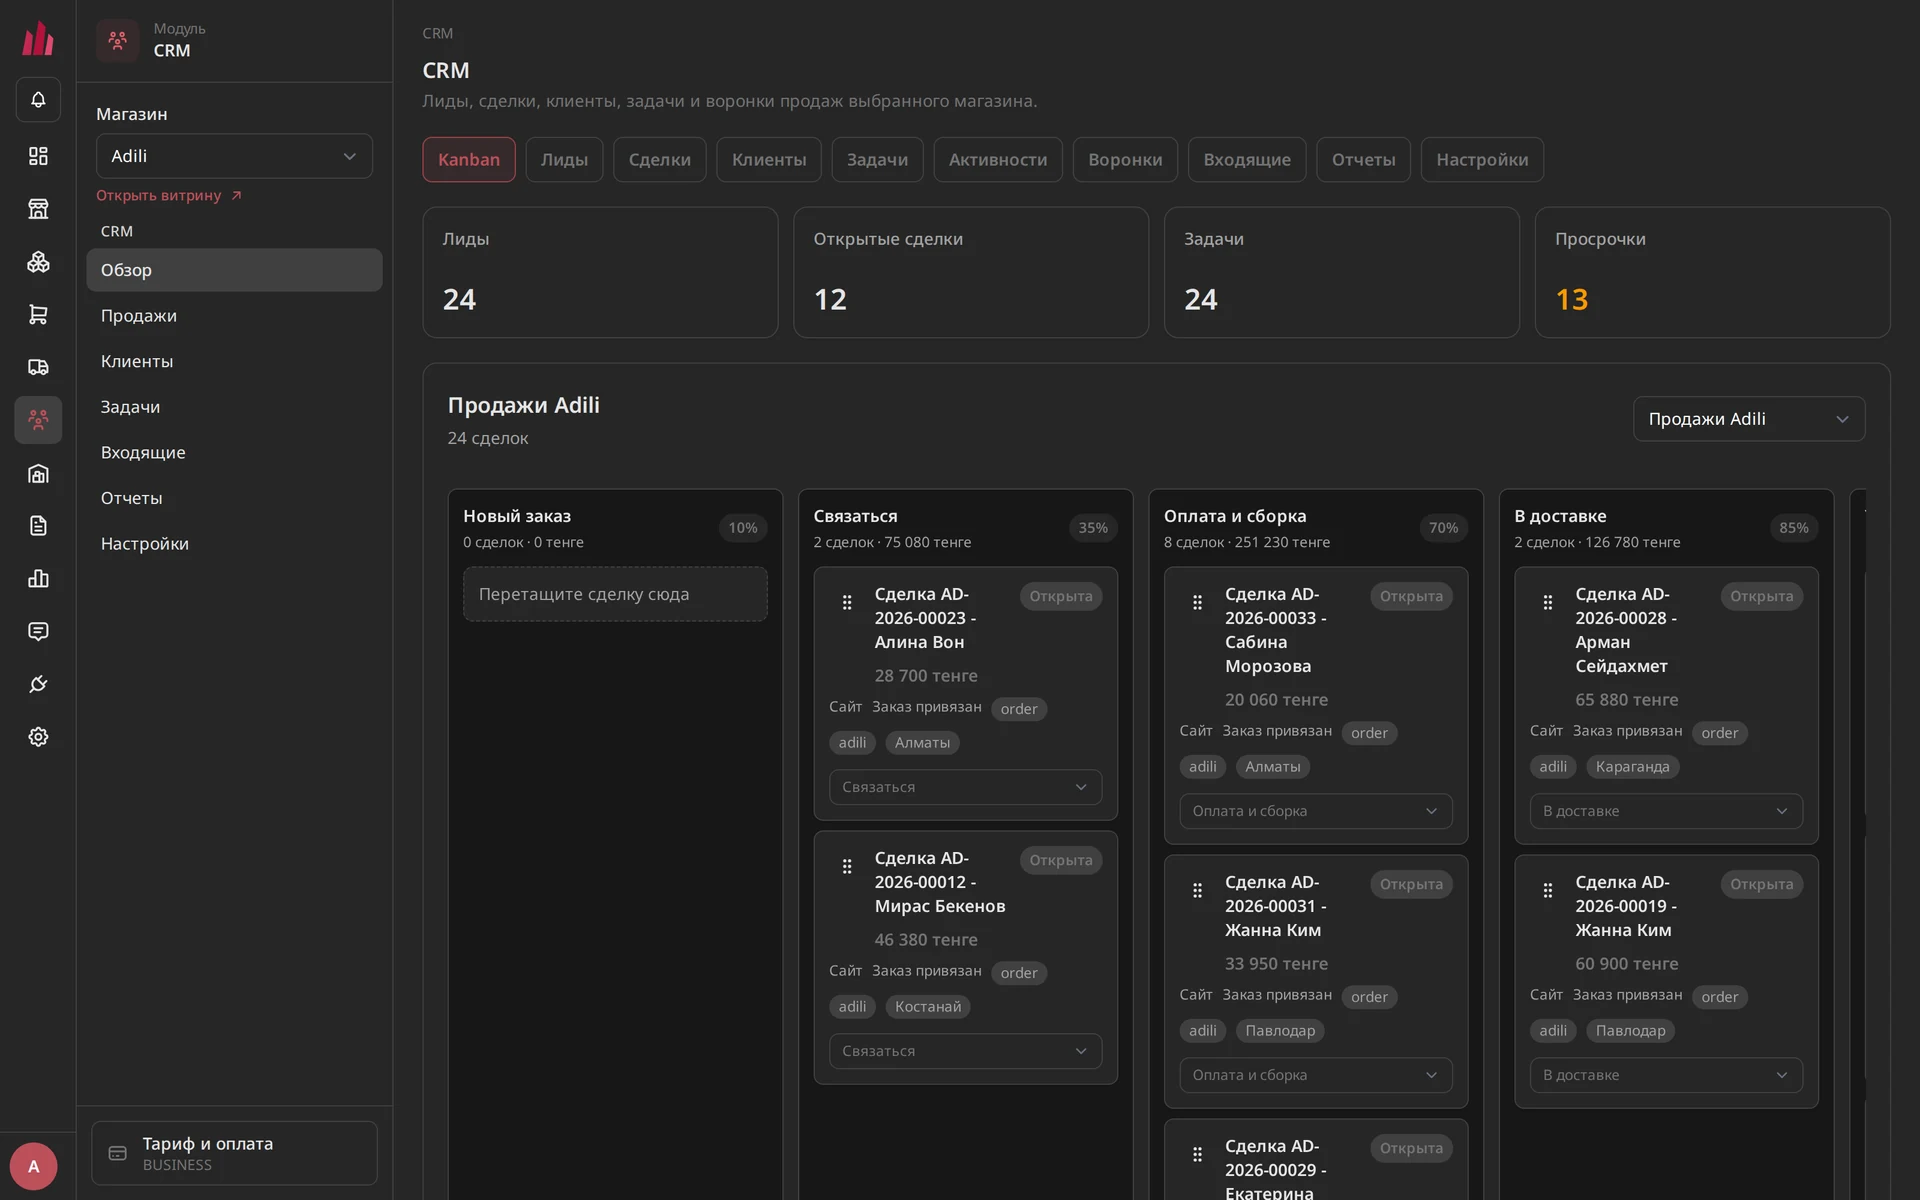This screenshot has width=1920, height=1200.
Task: Switch to the Воронки tab
Action: [1125, 160]
